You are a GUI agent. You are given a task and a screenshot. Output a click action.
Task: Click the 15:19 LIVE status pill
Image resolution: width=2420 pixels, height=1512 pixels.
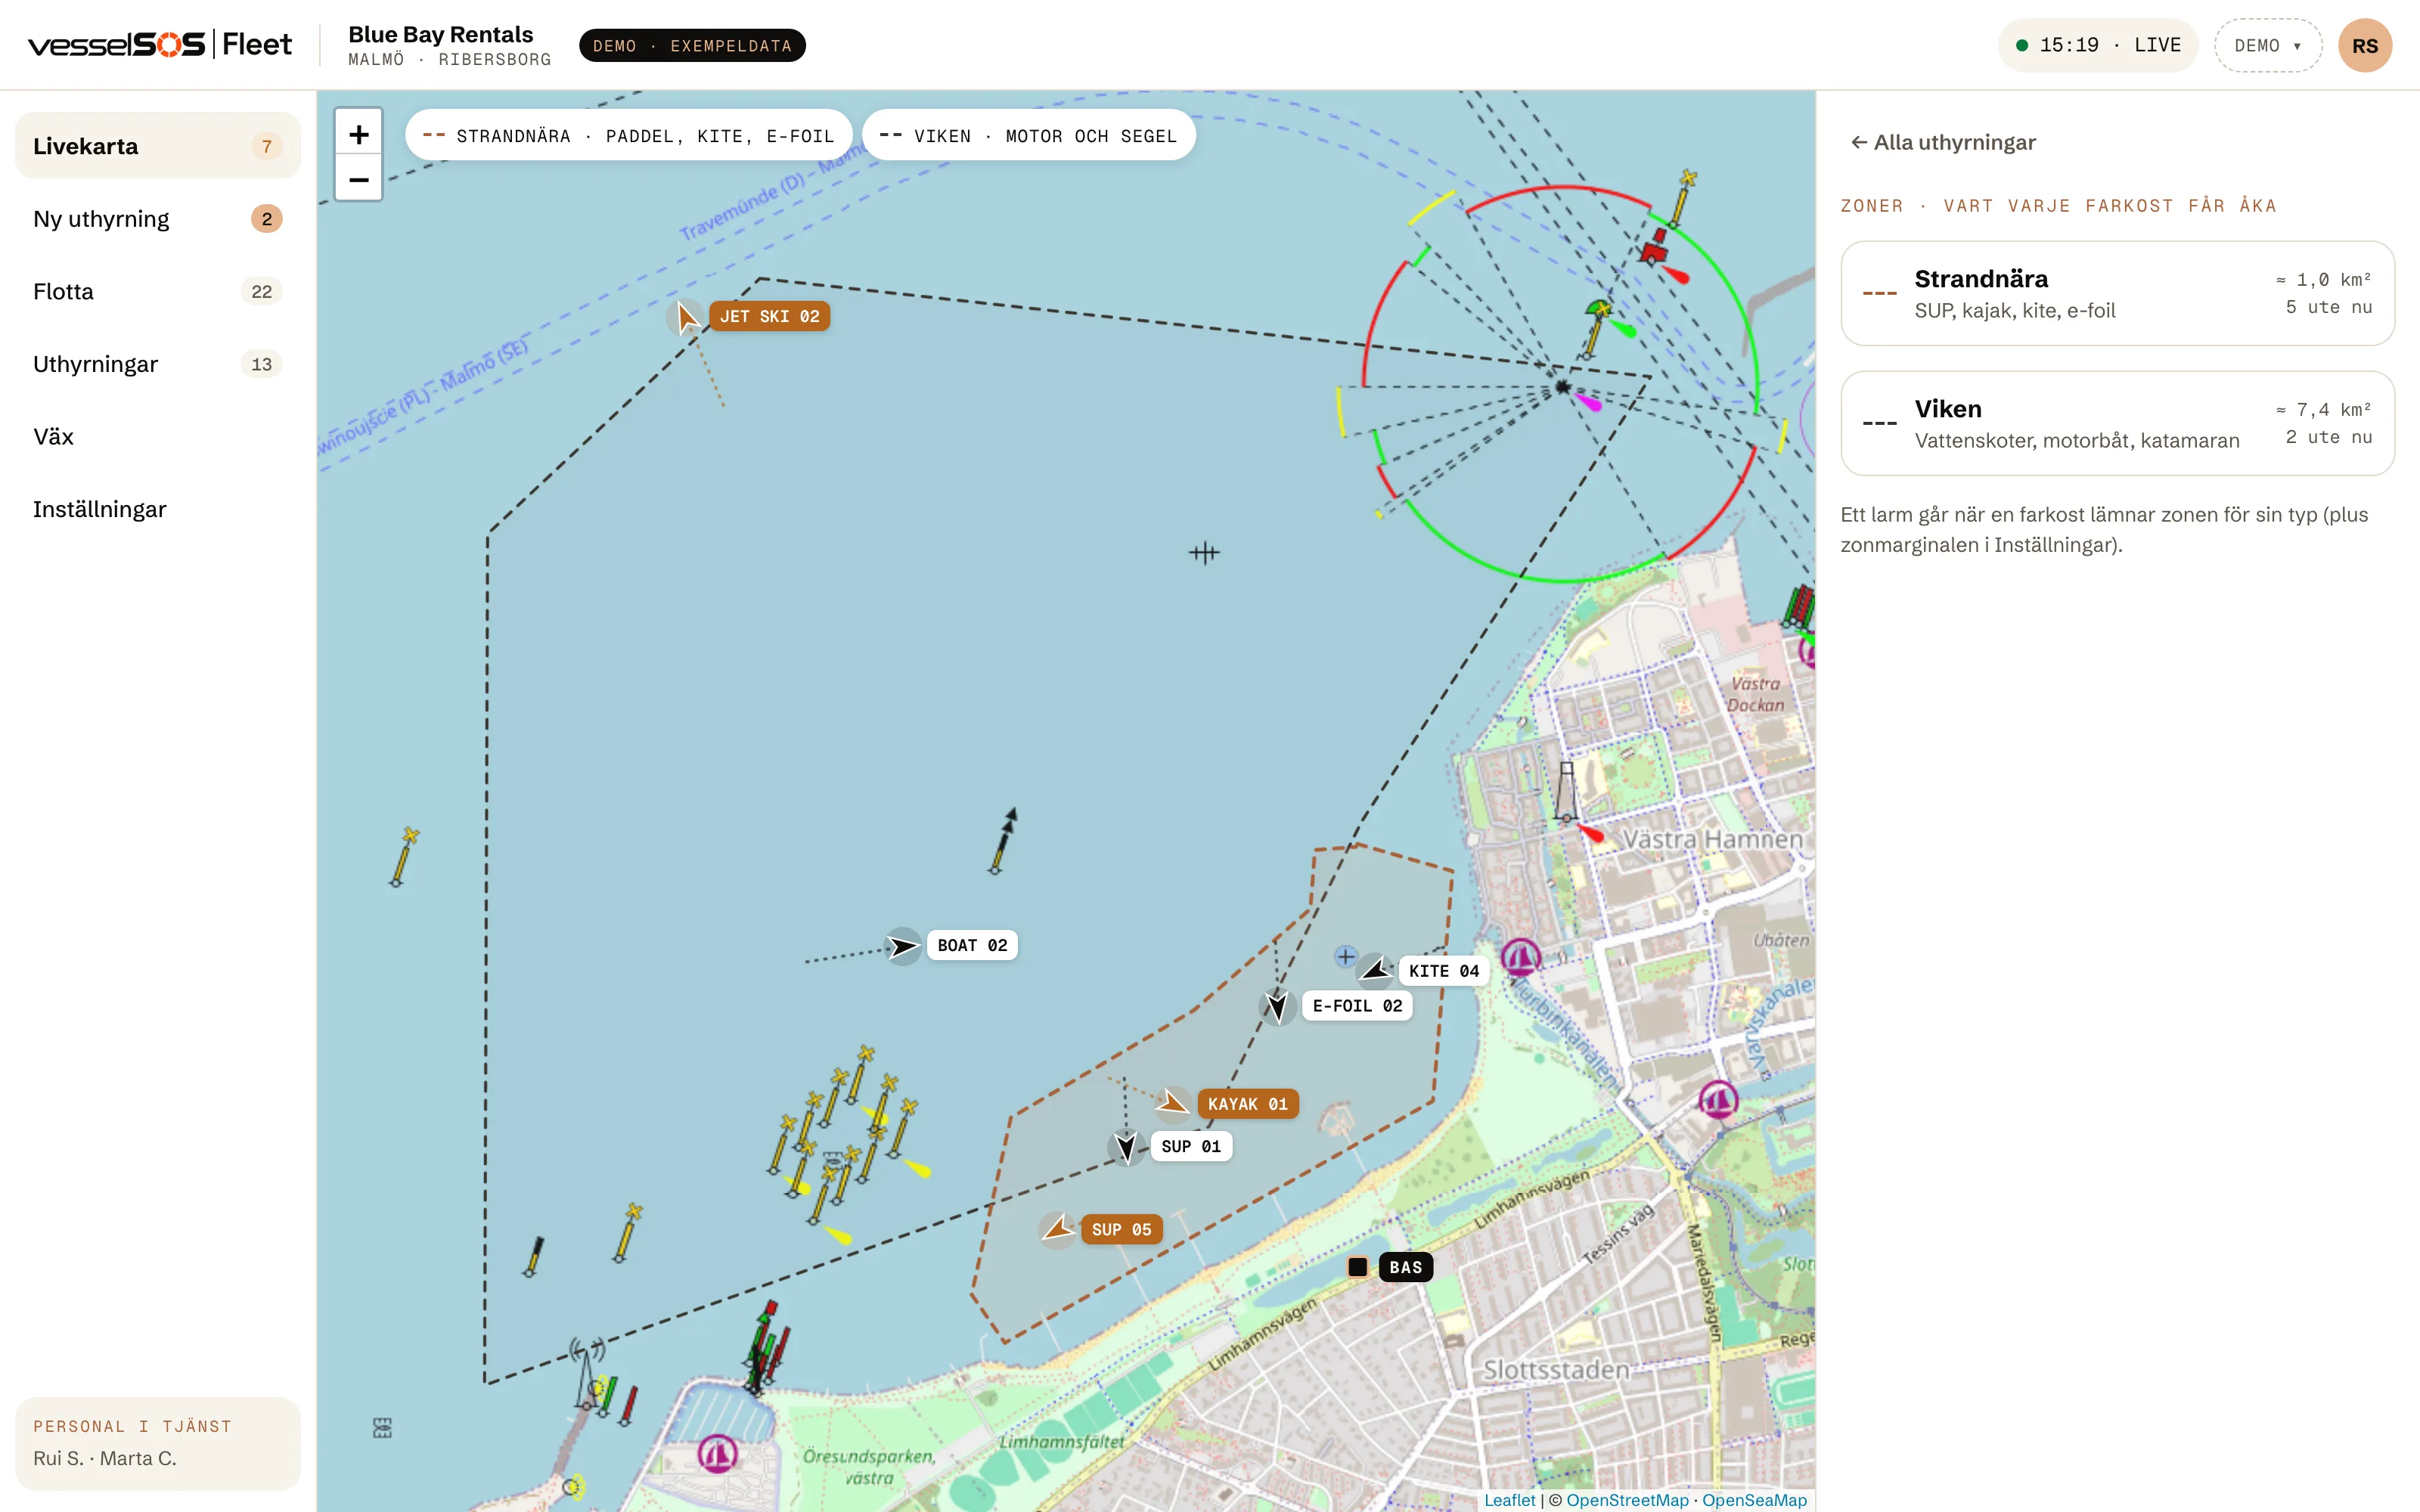tap(2097, 46)
